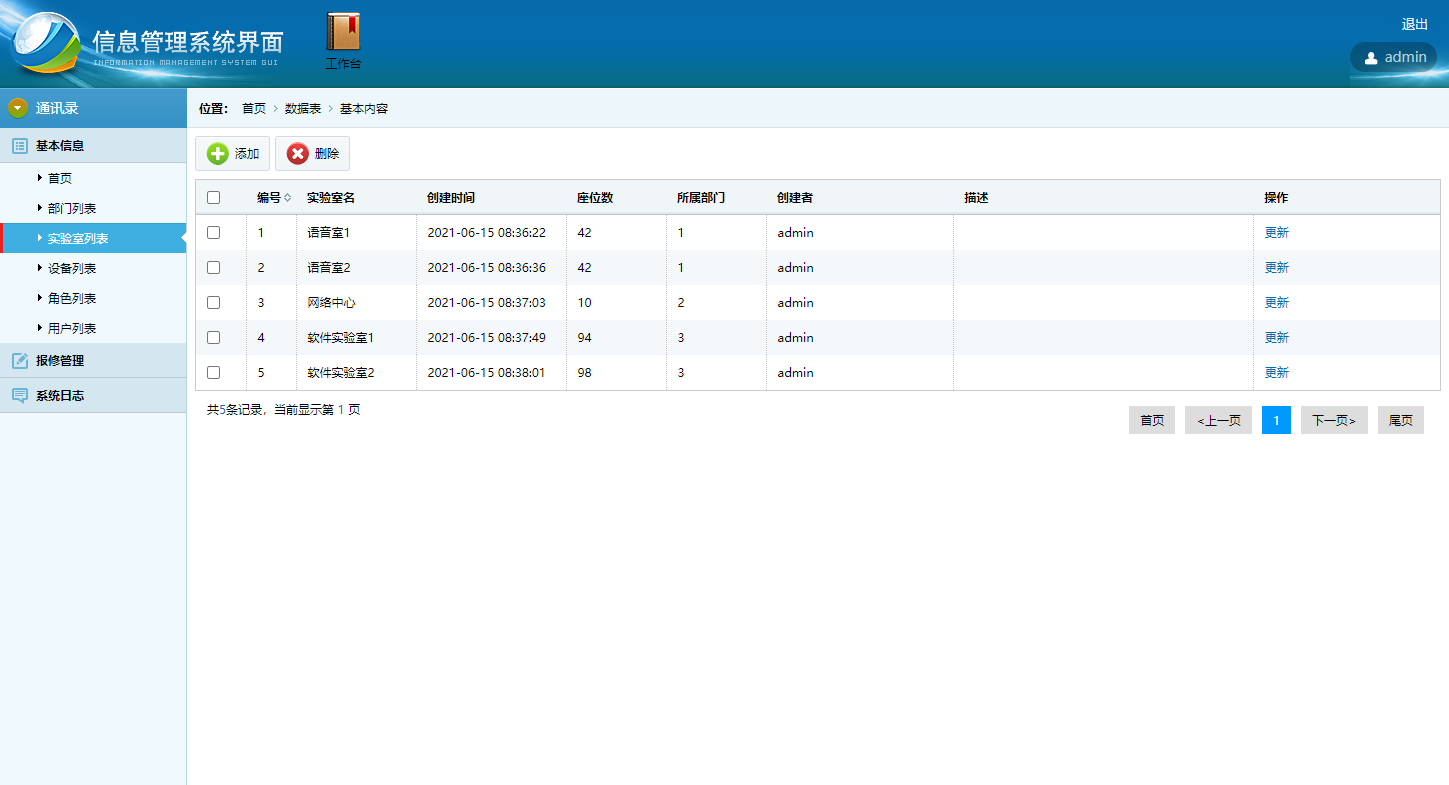The width and height of the screenshot is (1449, 785).
Task: Click the red X 删除 icon
Action: (297, 154)
